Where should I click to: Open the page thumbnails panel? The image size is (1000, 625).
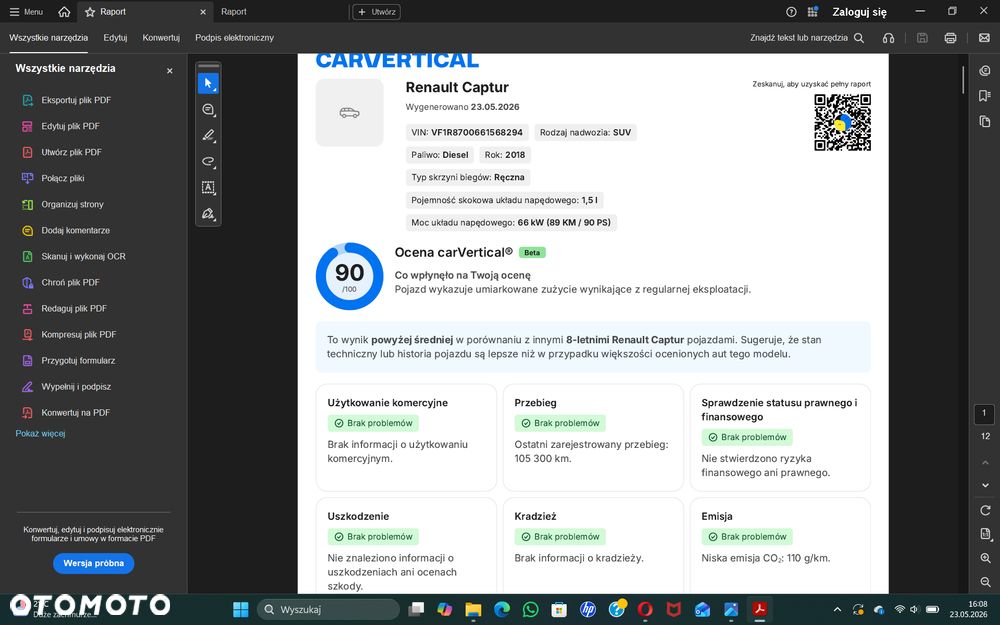pyautogui.click(x=985, y=121)
